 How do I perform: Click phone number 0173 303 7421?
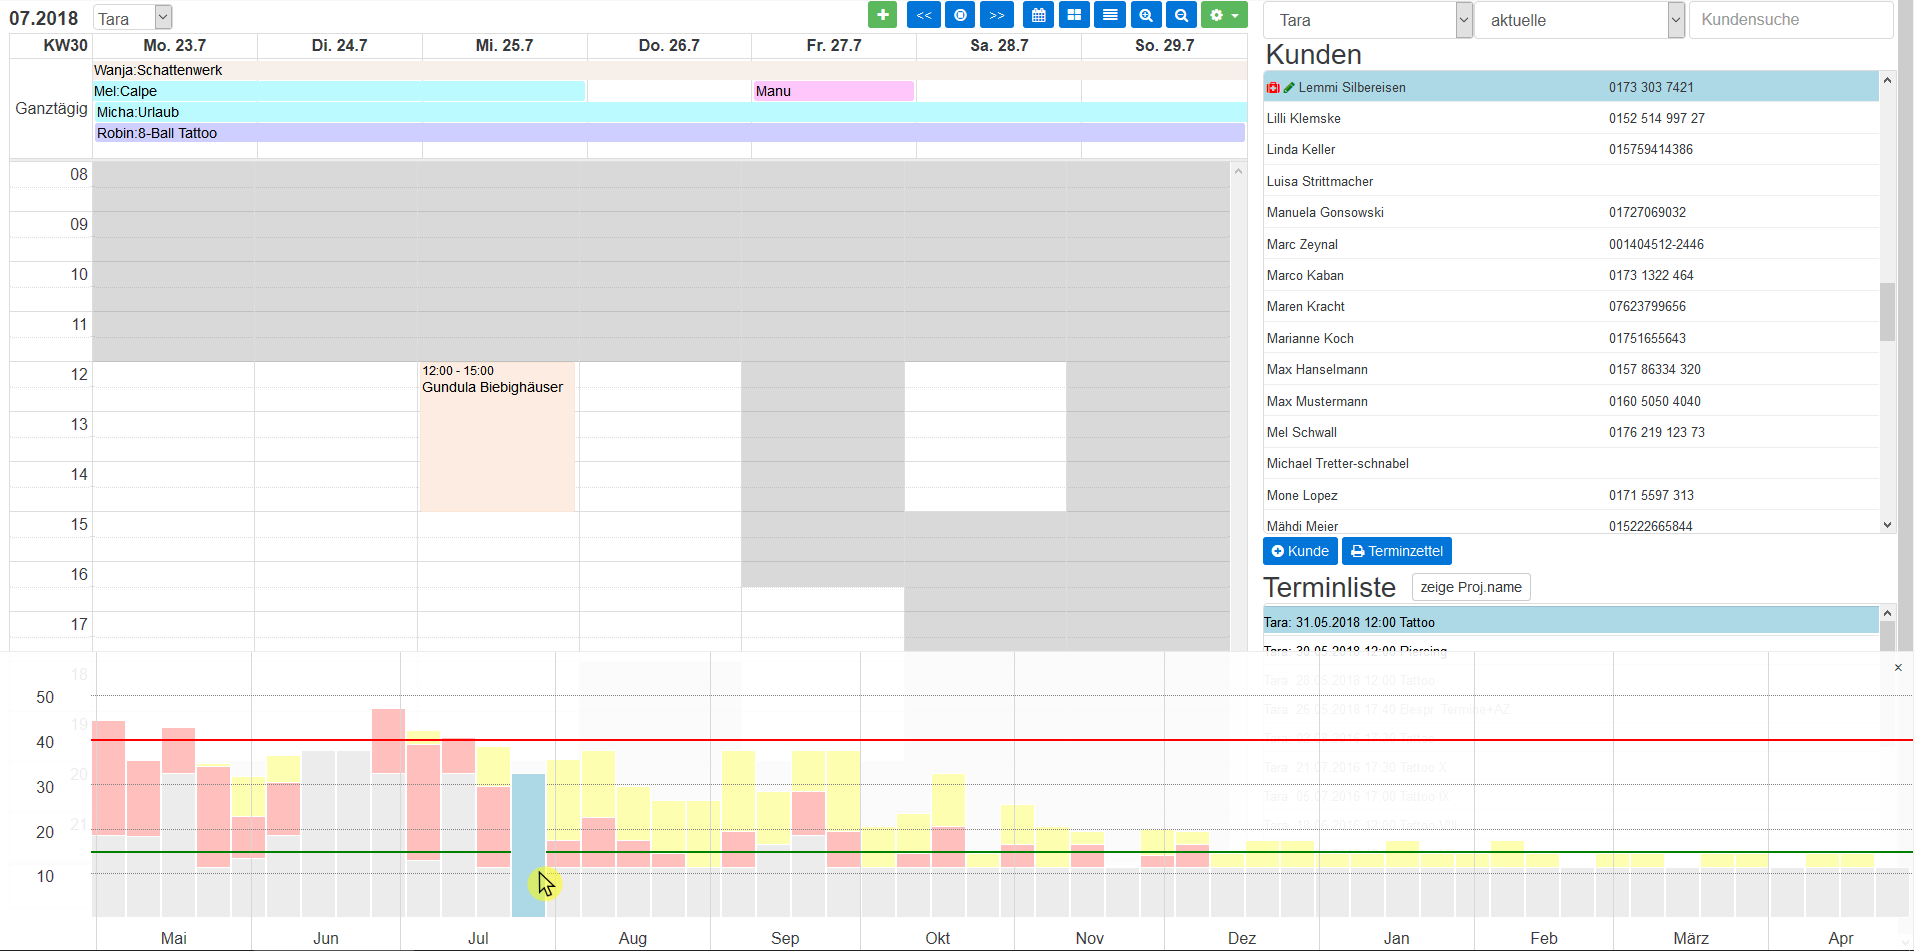click(x=1651, y=88)
